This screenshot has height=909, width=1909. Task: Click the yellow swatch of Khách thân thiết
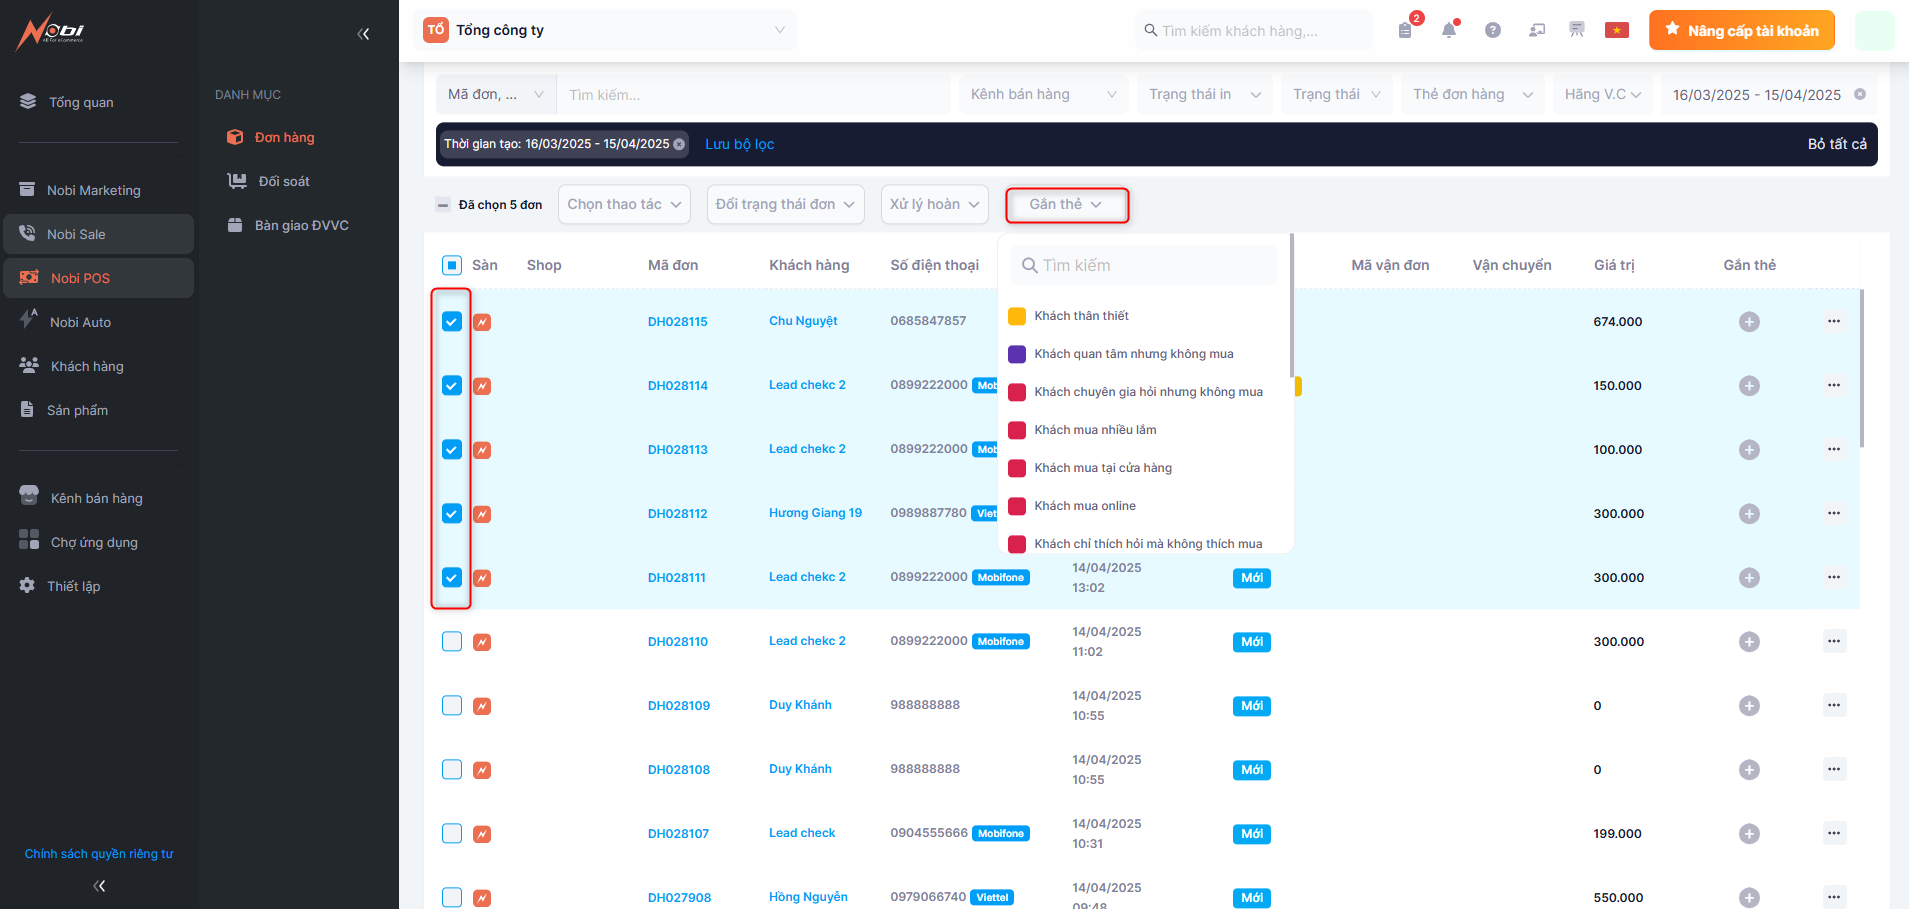[1017, 316]
